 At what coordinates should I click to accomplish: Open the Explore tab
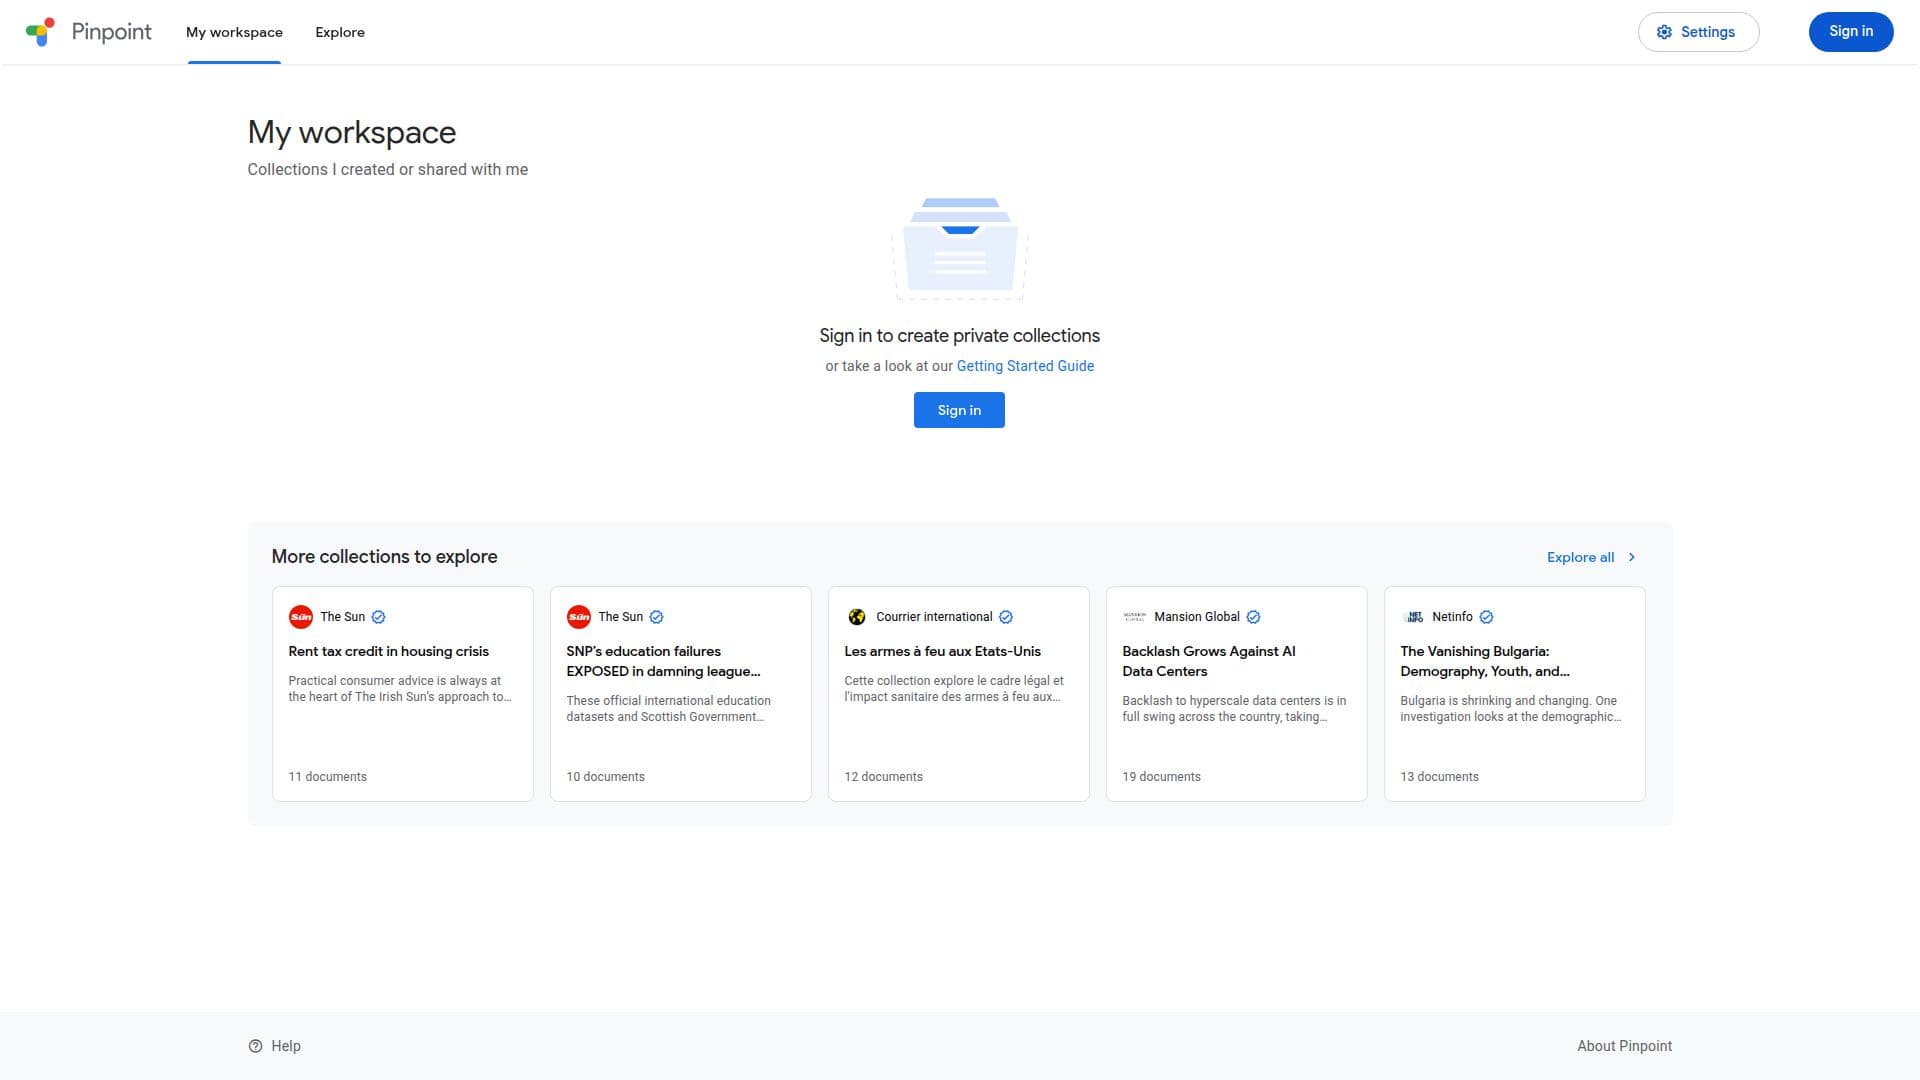(340, 32)
